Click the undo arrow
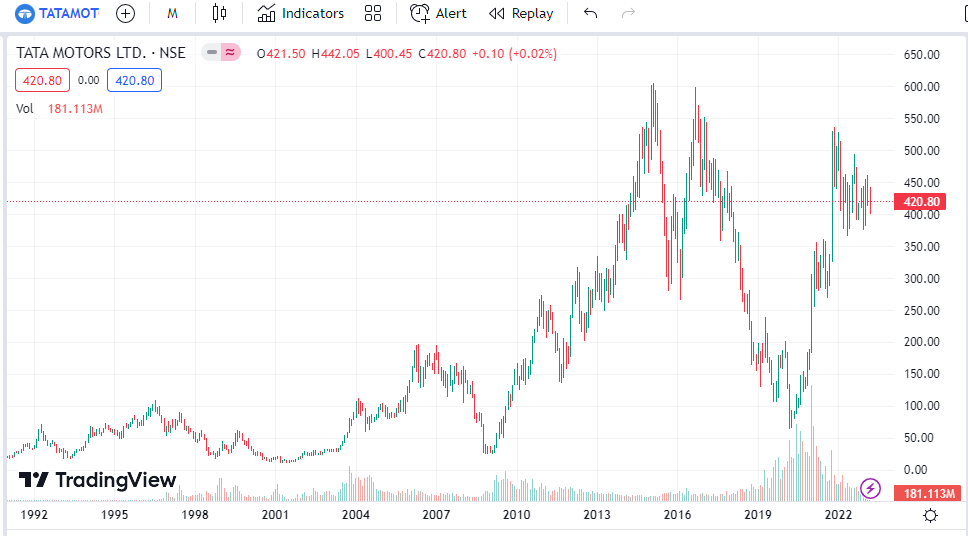The image size is (968, 536). (590, 13)
